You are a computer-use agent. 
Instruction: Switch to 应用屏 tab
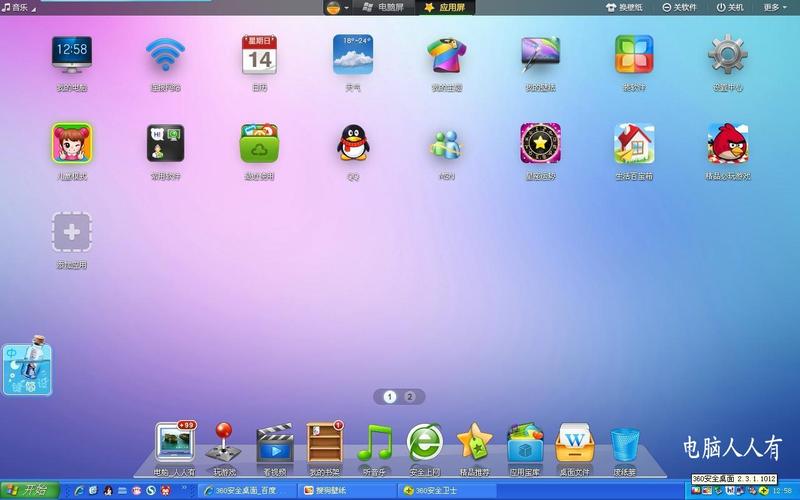[x=444, y=7]
